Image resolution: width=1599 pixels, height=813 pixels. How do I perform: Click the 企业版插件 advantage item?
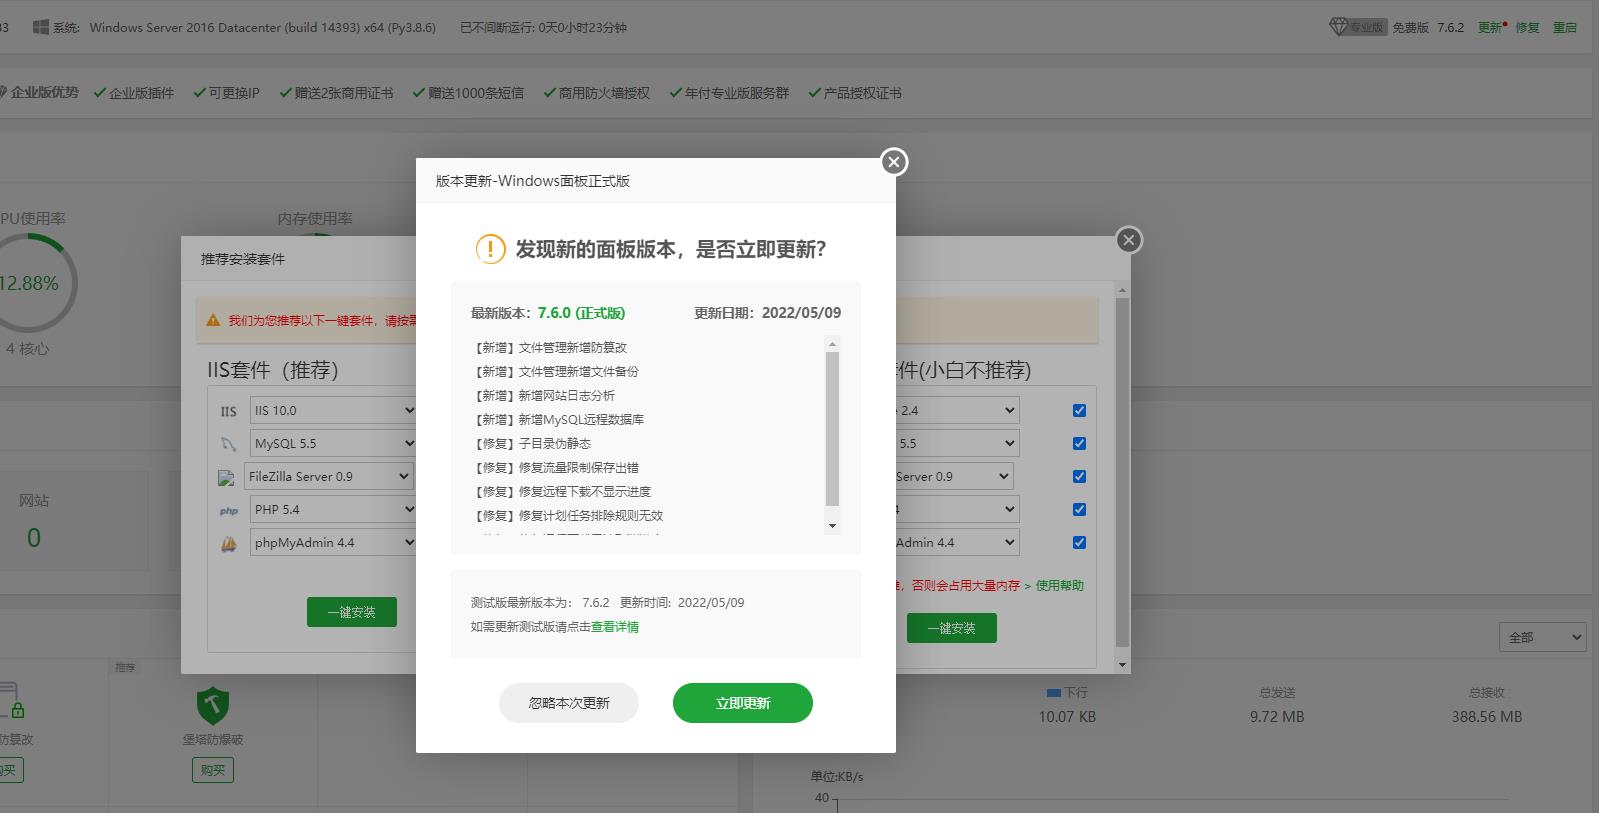tap(134, 93)
